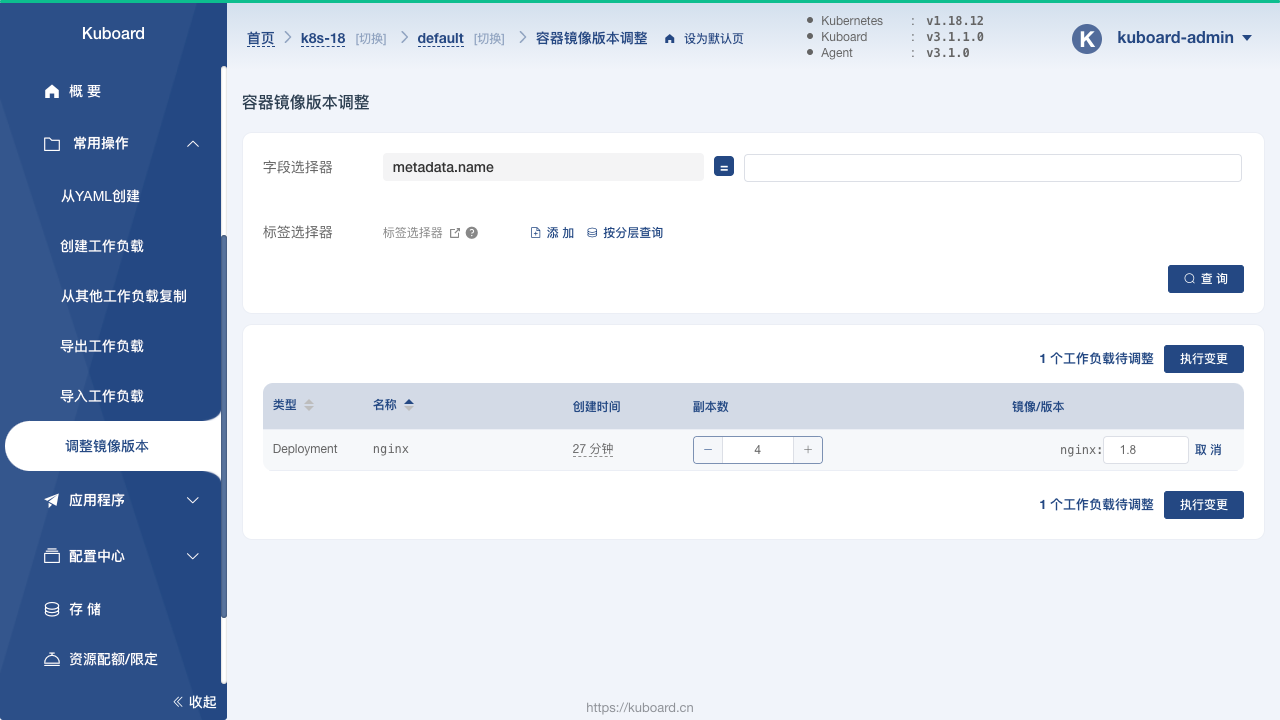Increase nginx replica count with plus
1280x720 pixels.
tap(808, 450)
